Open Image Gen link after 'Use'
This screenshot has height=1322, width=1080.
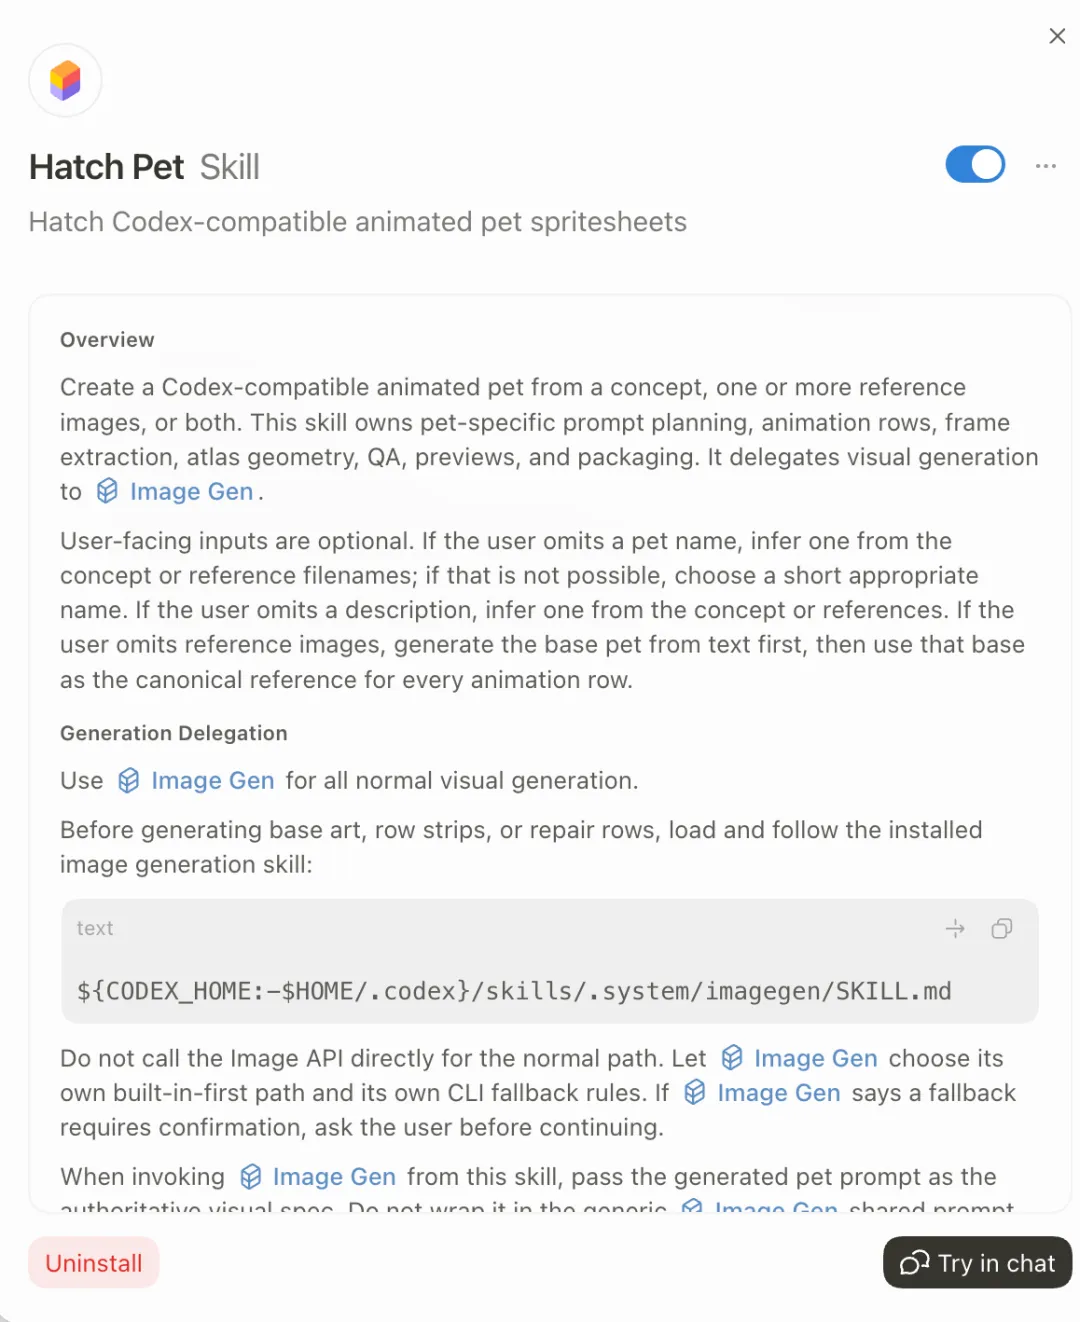[x=212, y=781]
